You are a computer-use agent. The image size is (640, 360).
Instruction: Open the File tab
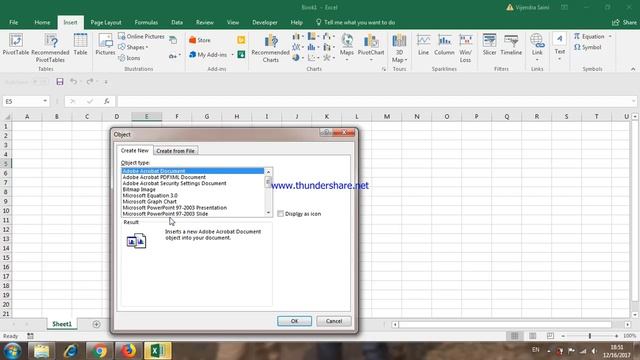[x=13, y=22]
